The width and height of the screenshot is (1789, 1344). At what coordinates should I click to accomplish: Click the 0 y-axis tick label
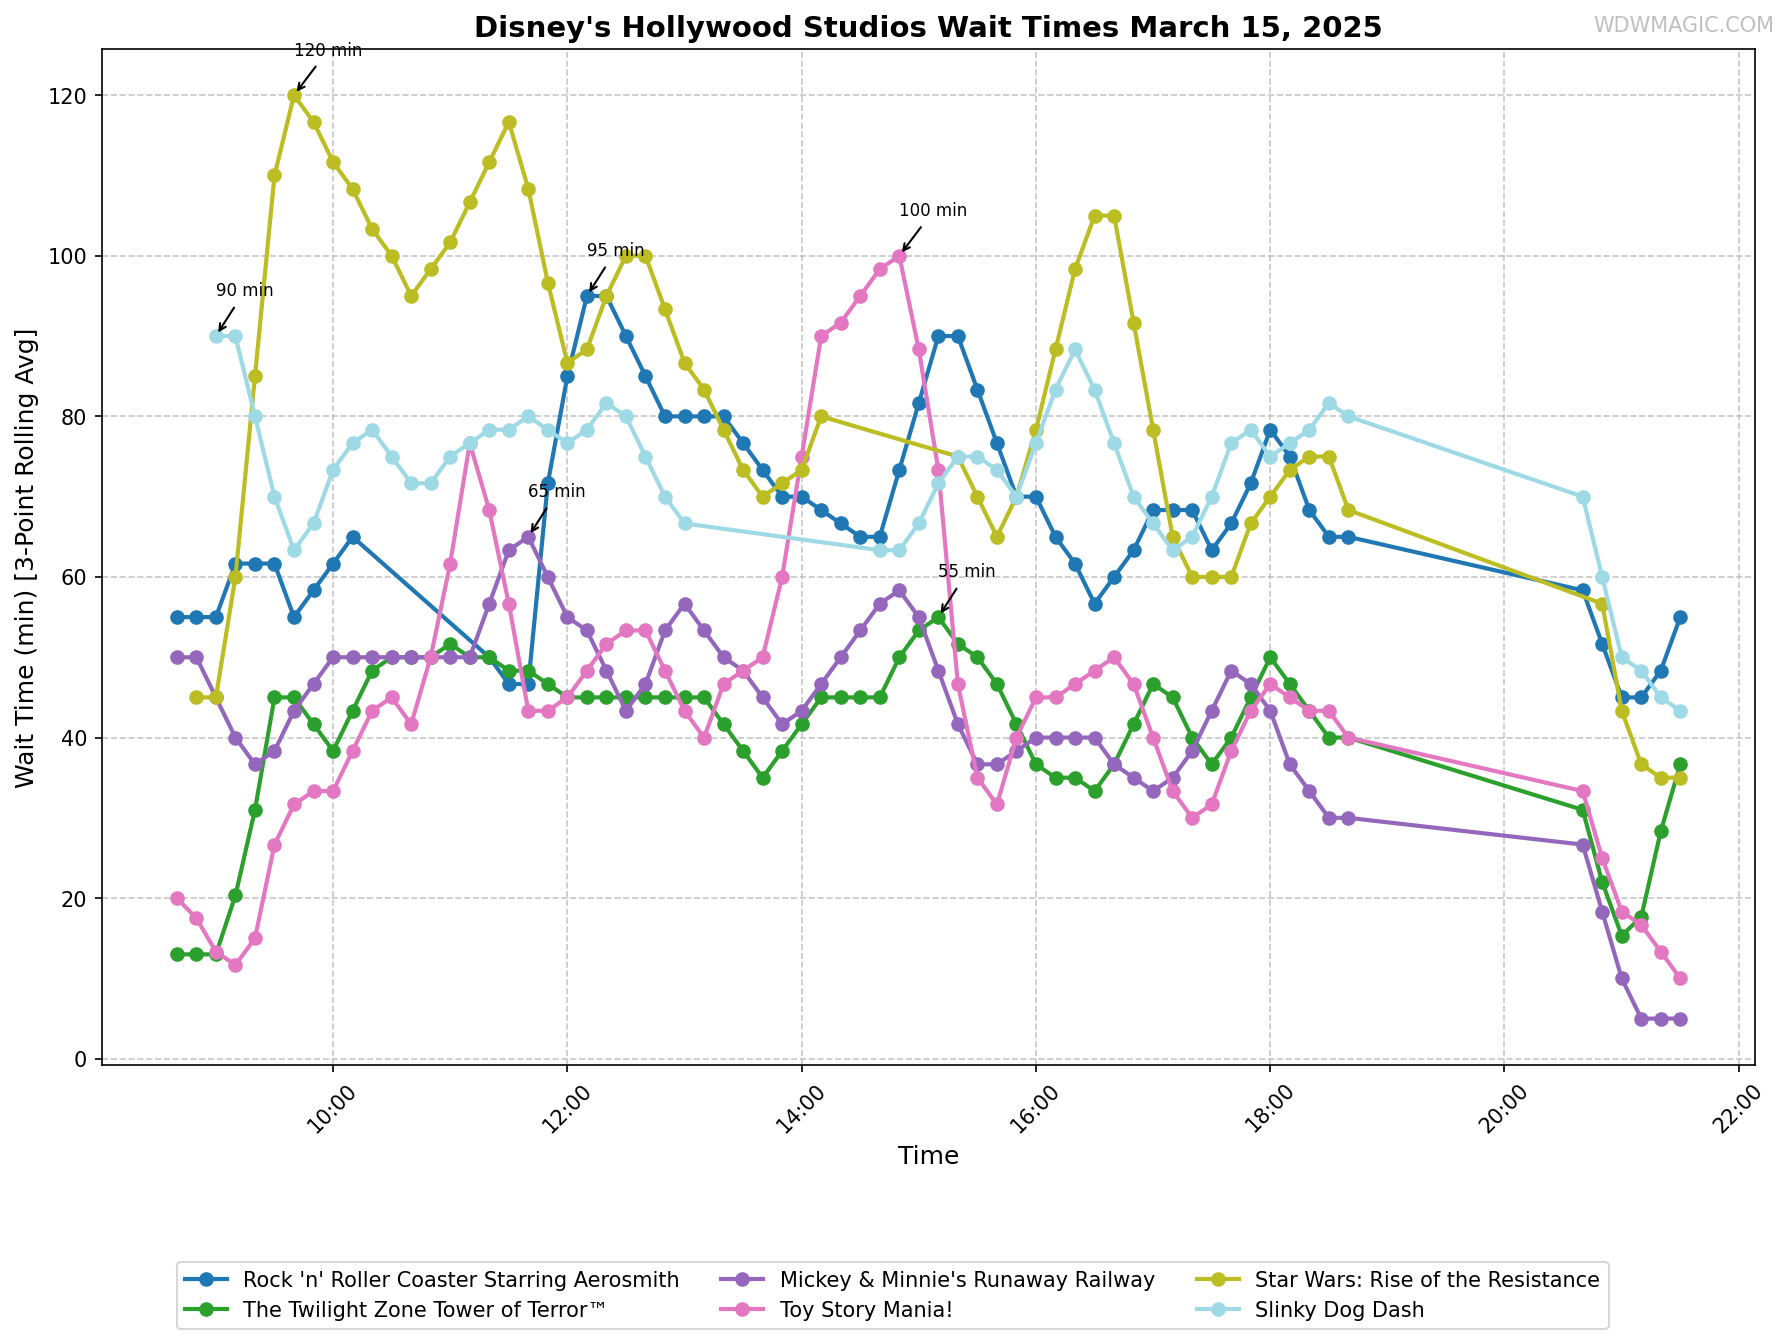(82, 1059)
